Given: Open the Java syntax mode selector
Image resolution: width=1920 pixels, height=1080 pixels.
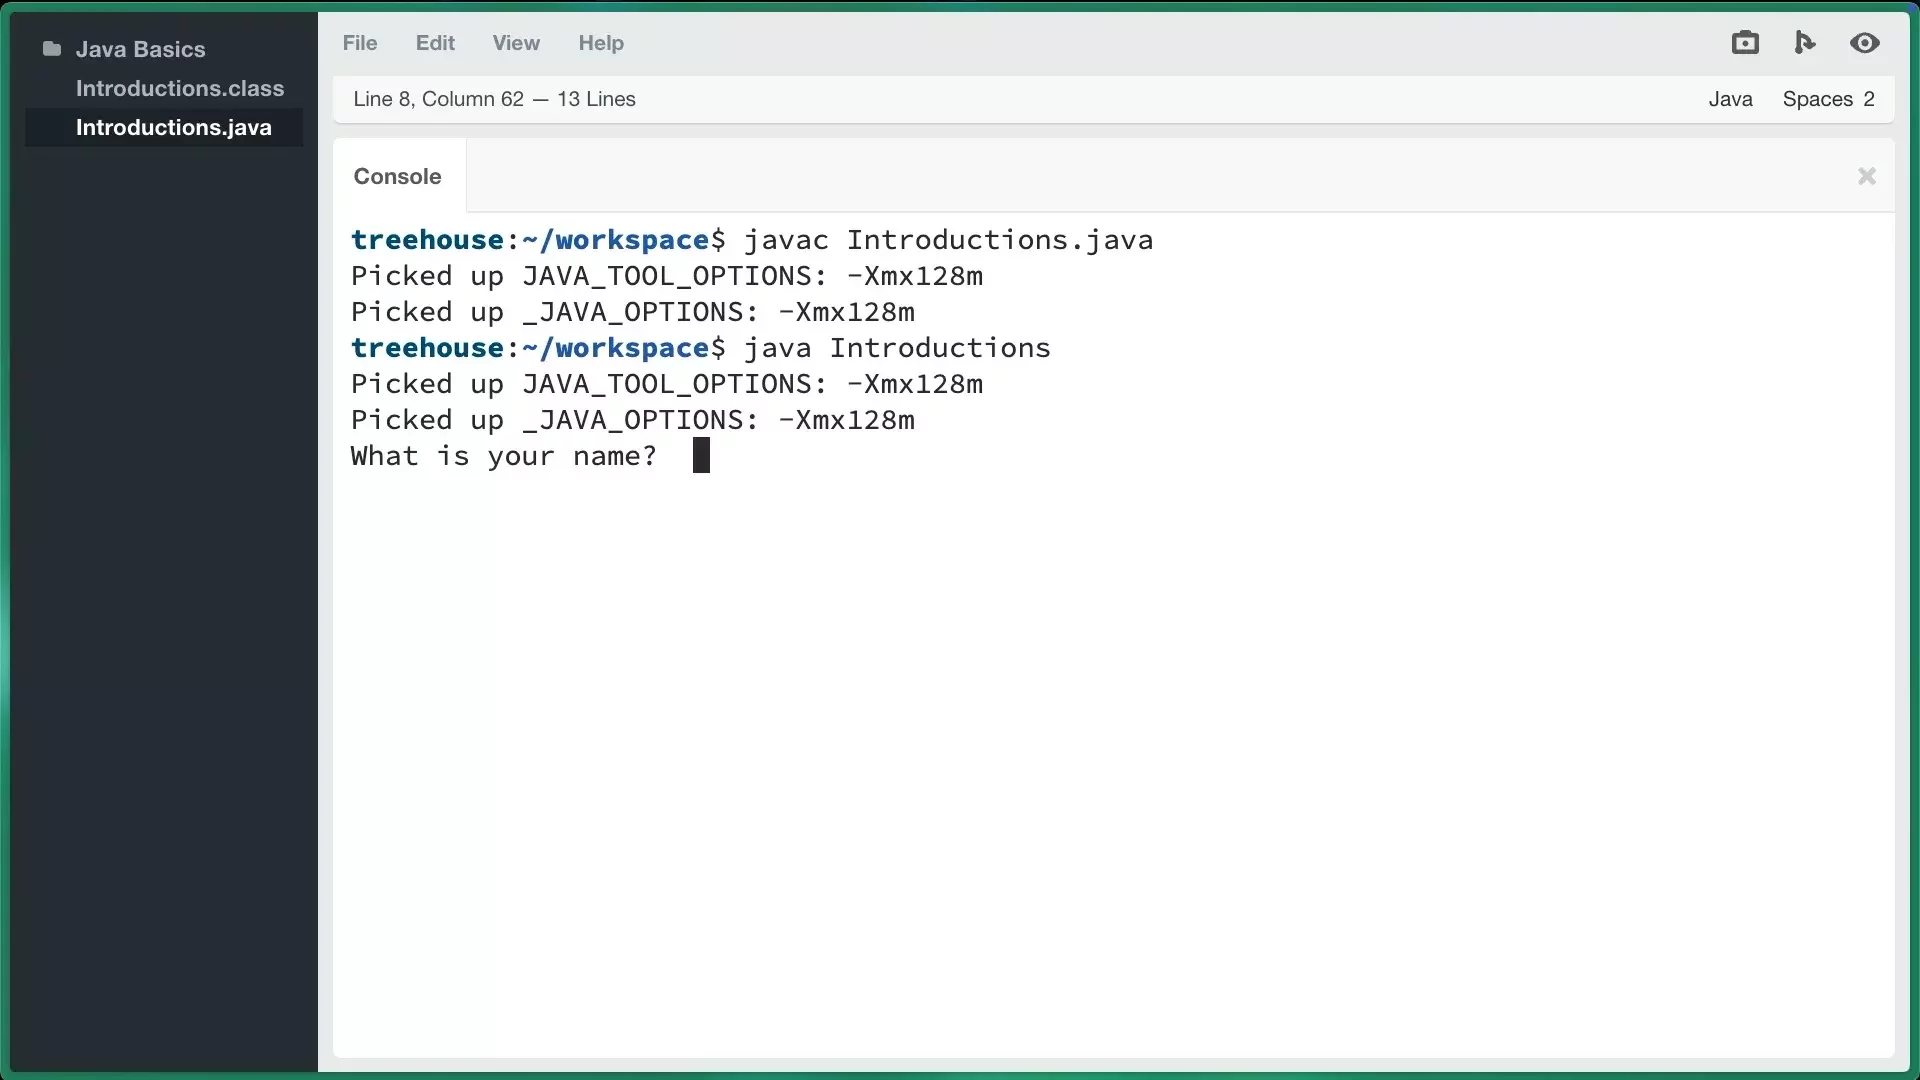Looking at the screenshot, I should click(x=1731, y=98).
